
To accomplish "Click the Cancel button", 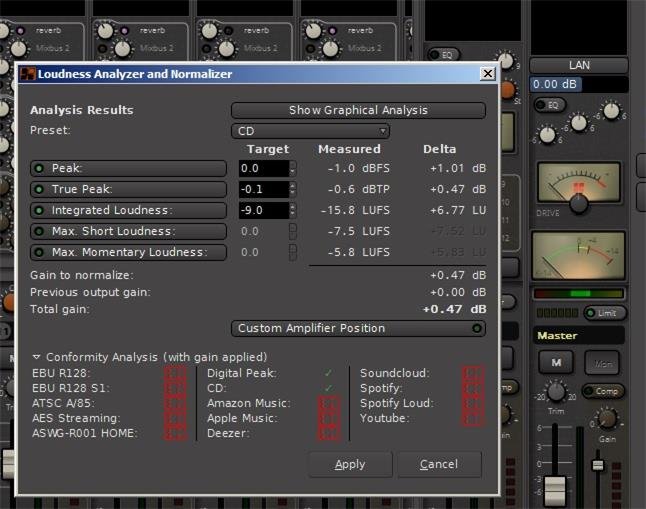I will (439, 464).
